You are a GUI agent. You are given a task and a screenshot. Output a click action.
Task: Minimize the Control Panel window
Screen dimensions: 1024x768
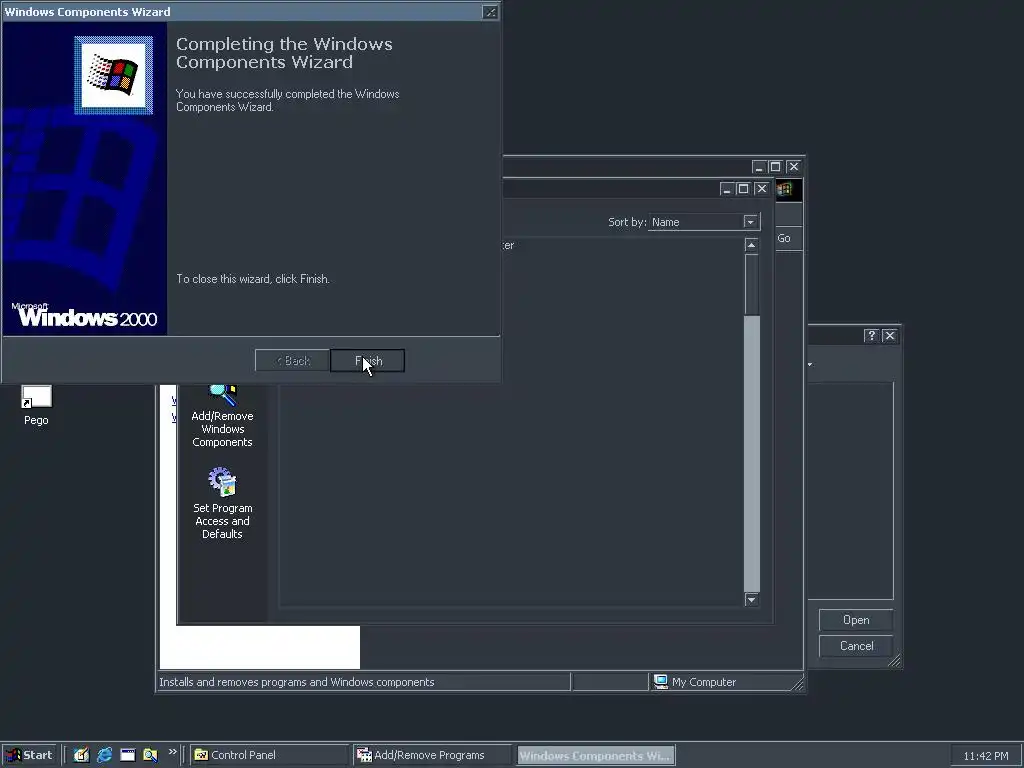pyautogui.click(x=758, y=167)
